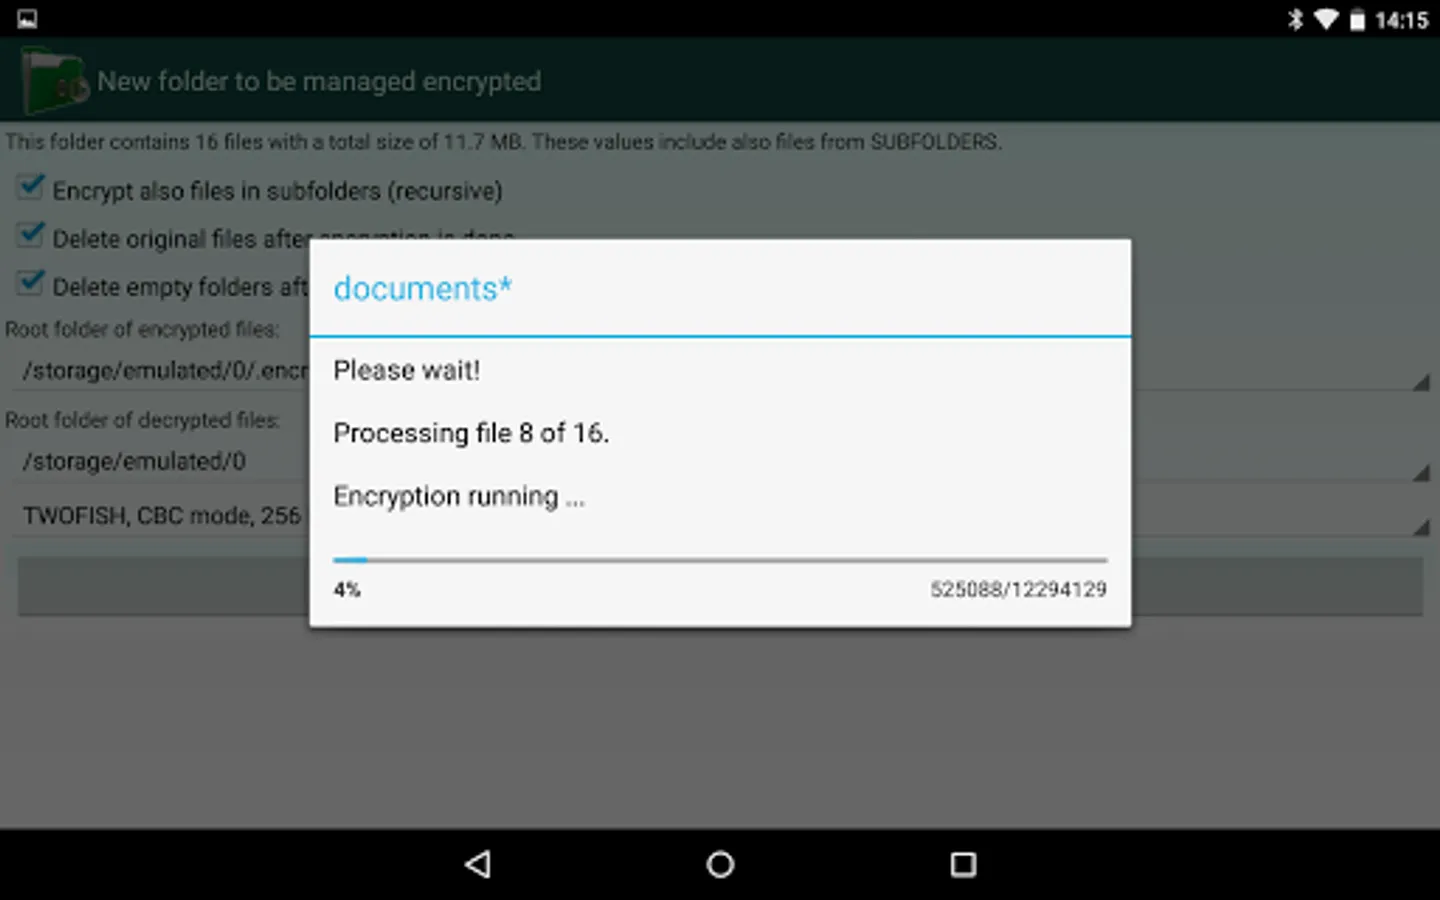Viewport: 1440px width, 900px height.
Task: Click the wide gray button behind the dialog
Action: (x=720, y=586)
